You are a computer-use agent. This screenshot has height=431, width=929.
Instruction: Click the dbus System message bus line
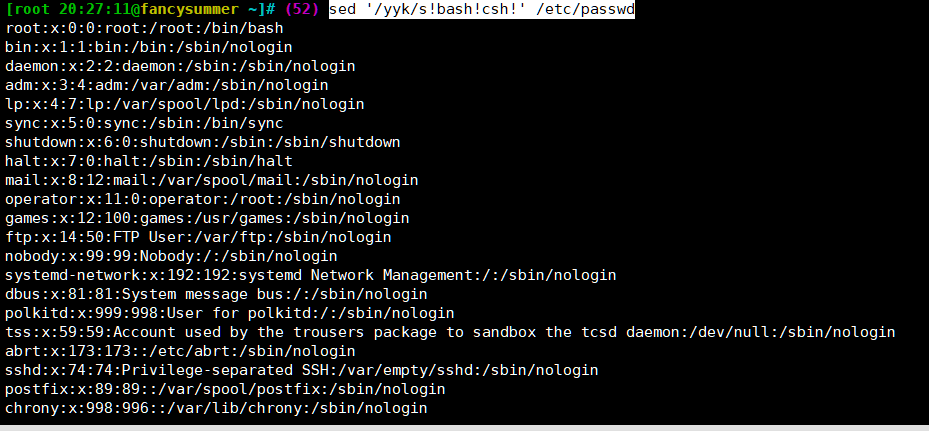(x=215, y=294)
